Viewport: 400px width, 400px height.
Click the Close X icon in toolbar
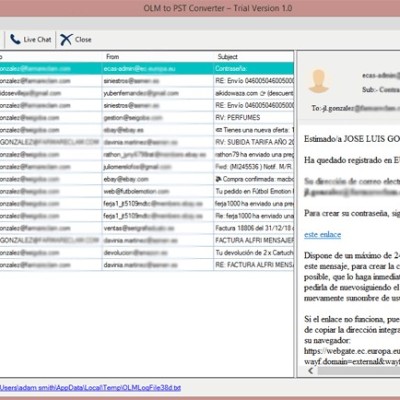pos(66,39)
